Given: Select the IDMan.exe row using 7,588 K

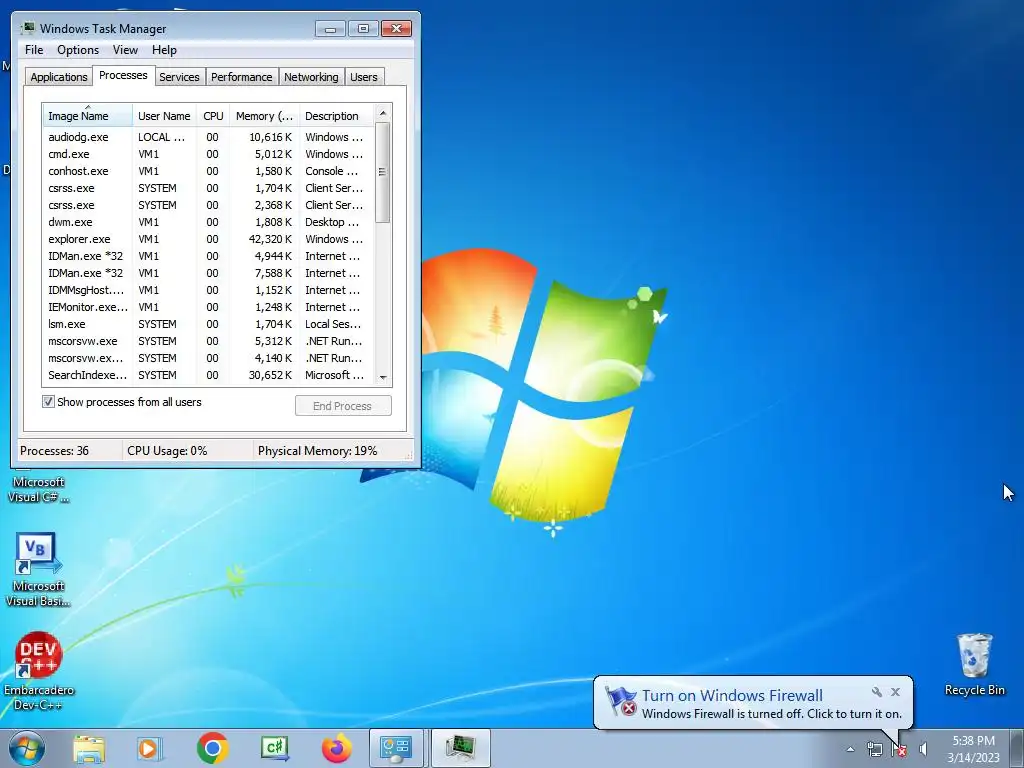Looking at the screenshot, I should [x=208, y=273].
